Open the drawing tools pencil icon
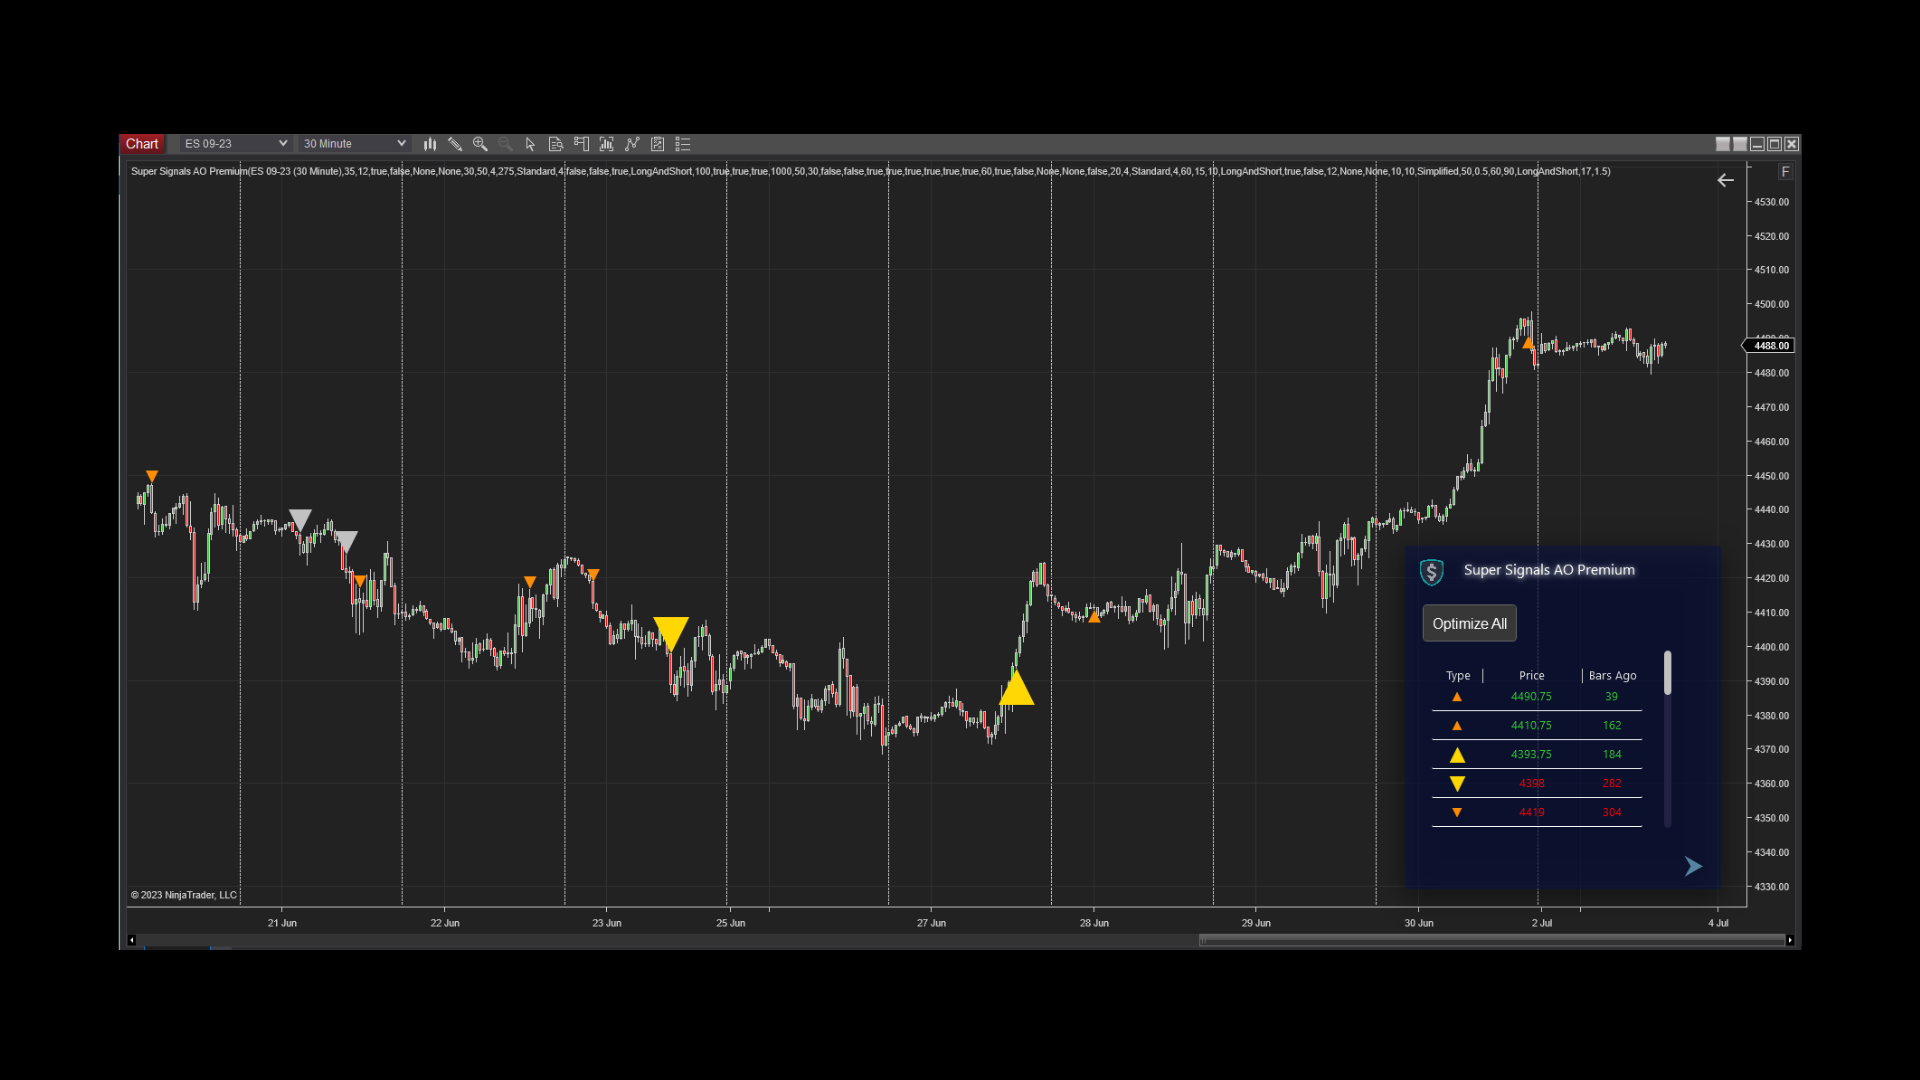Viewport: 1920px width, 1080px height. [456, 144]
